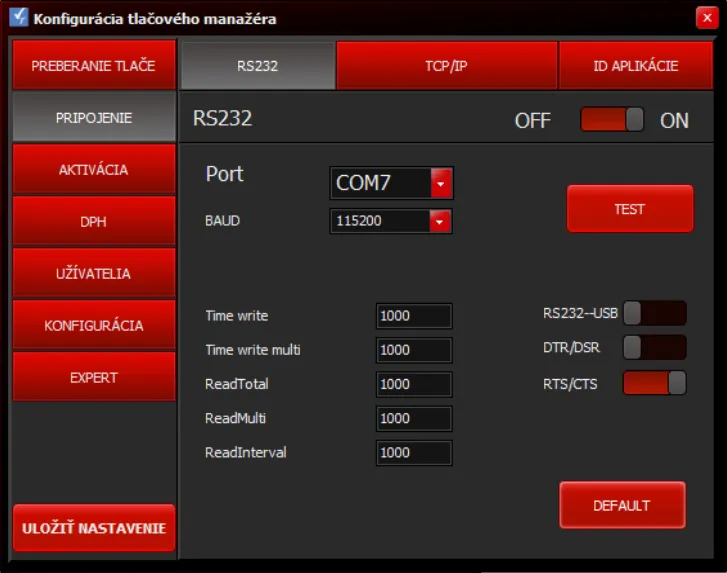The height and width of the screenshot is (573, 727).
Task: Focus the ReadTotal field
Action: tap(414, 384)
